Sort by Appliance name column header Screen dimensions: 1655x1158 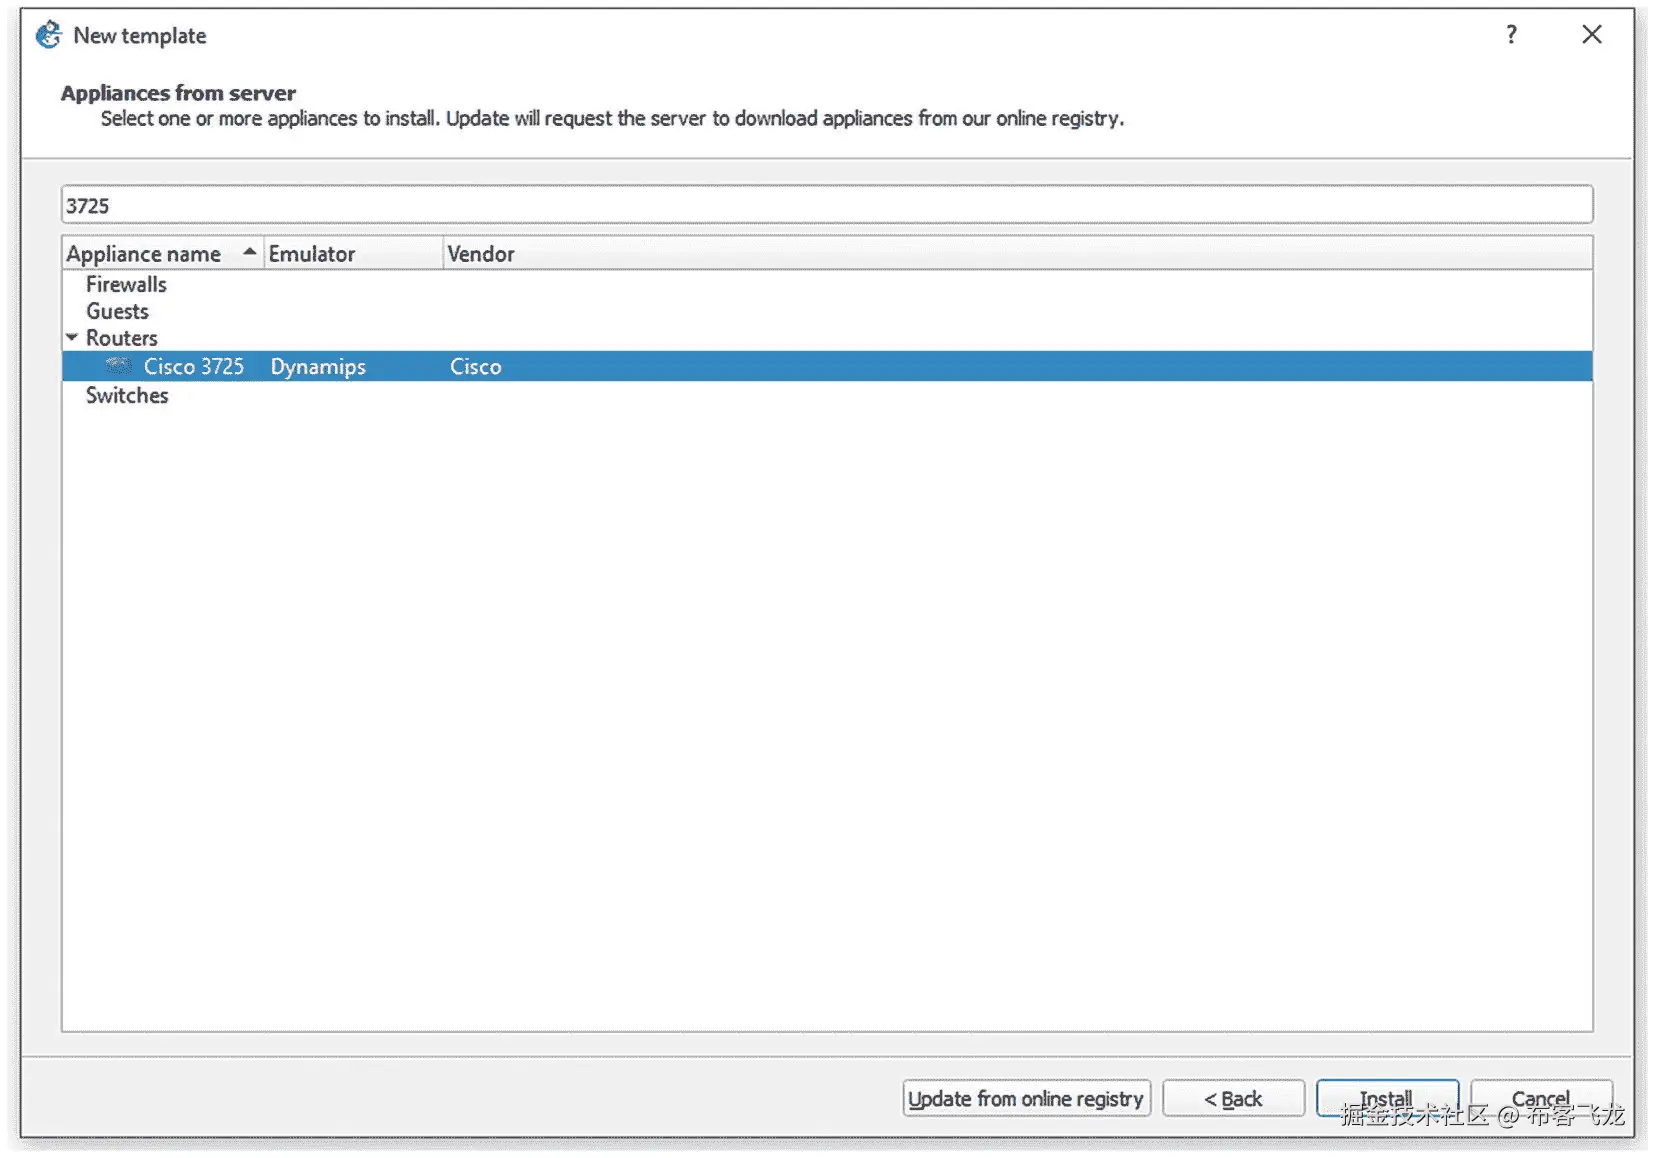point(162,254)
